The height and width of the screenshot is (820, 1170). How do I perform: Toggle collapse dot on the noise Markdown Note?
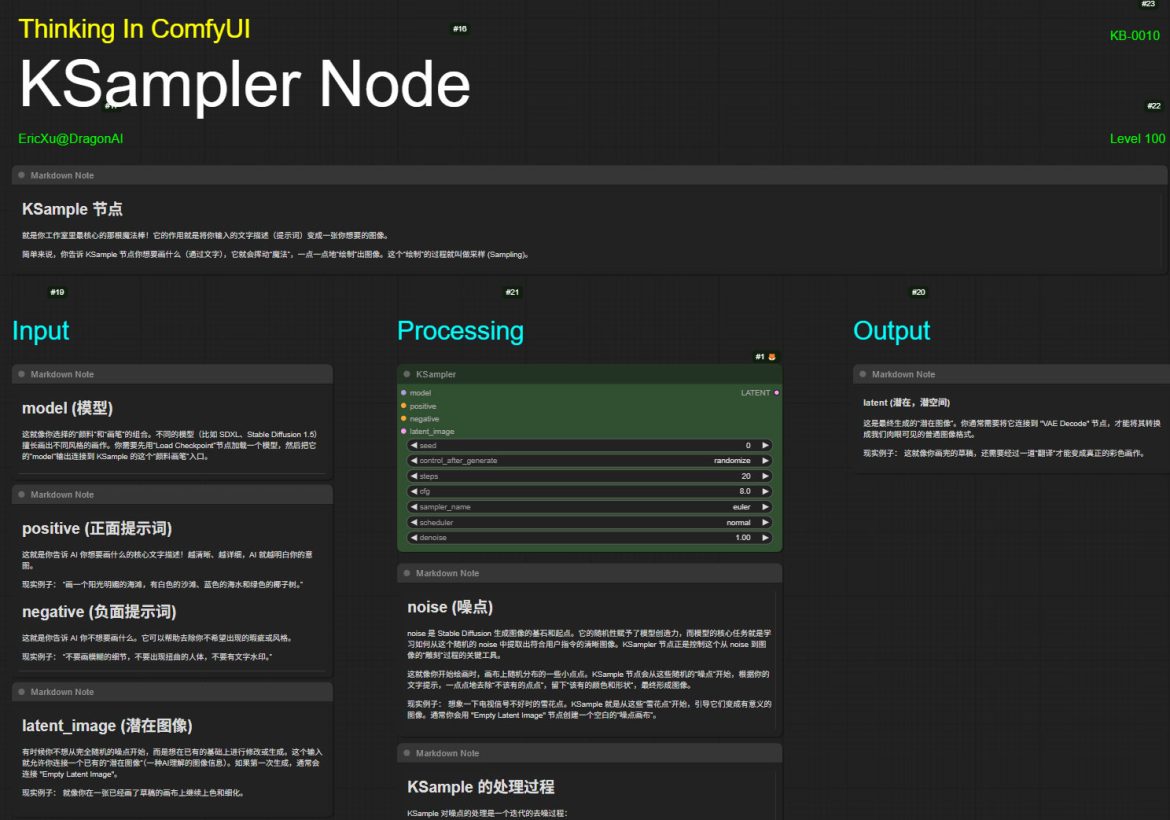tap(407, 574)
